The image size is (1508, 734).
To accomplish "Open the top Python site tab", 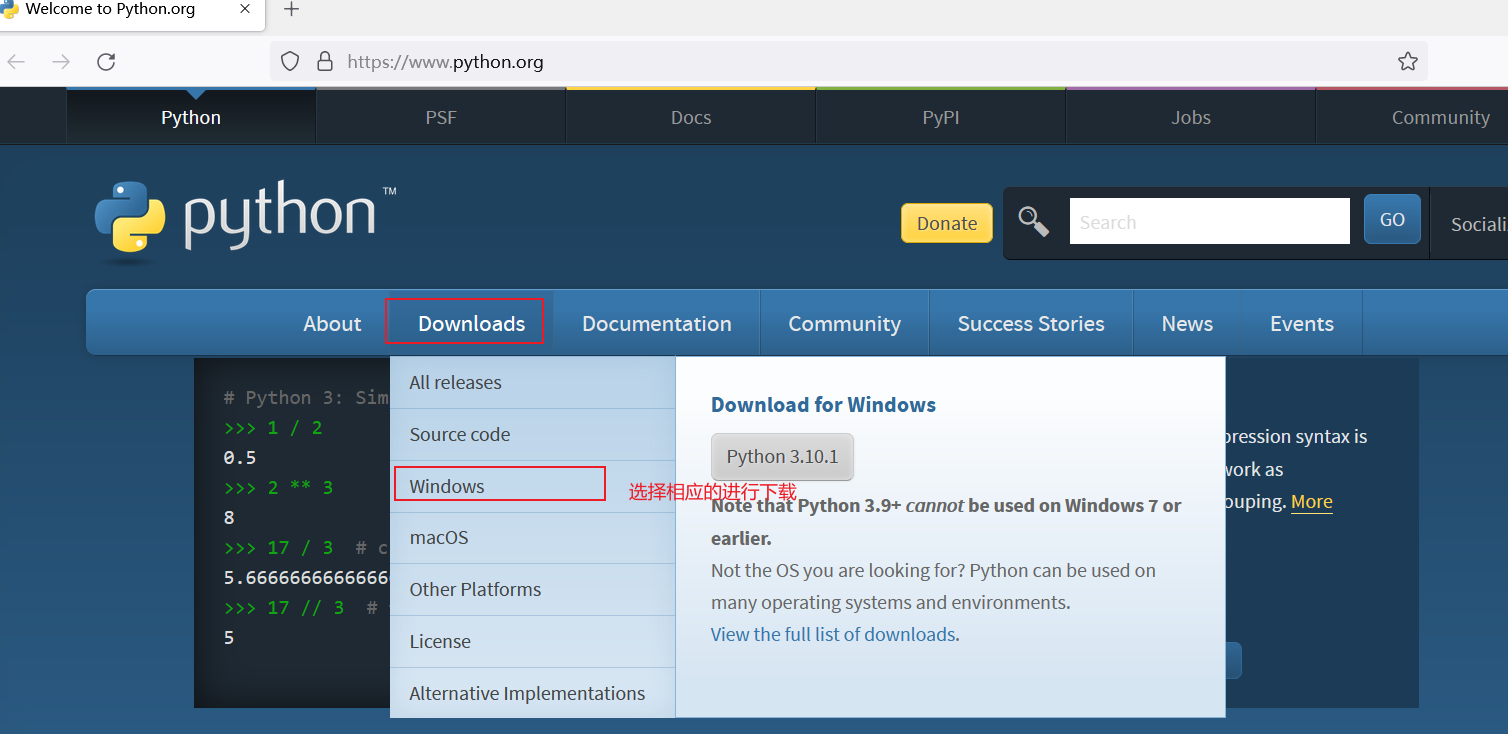I will click(191, 117).
